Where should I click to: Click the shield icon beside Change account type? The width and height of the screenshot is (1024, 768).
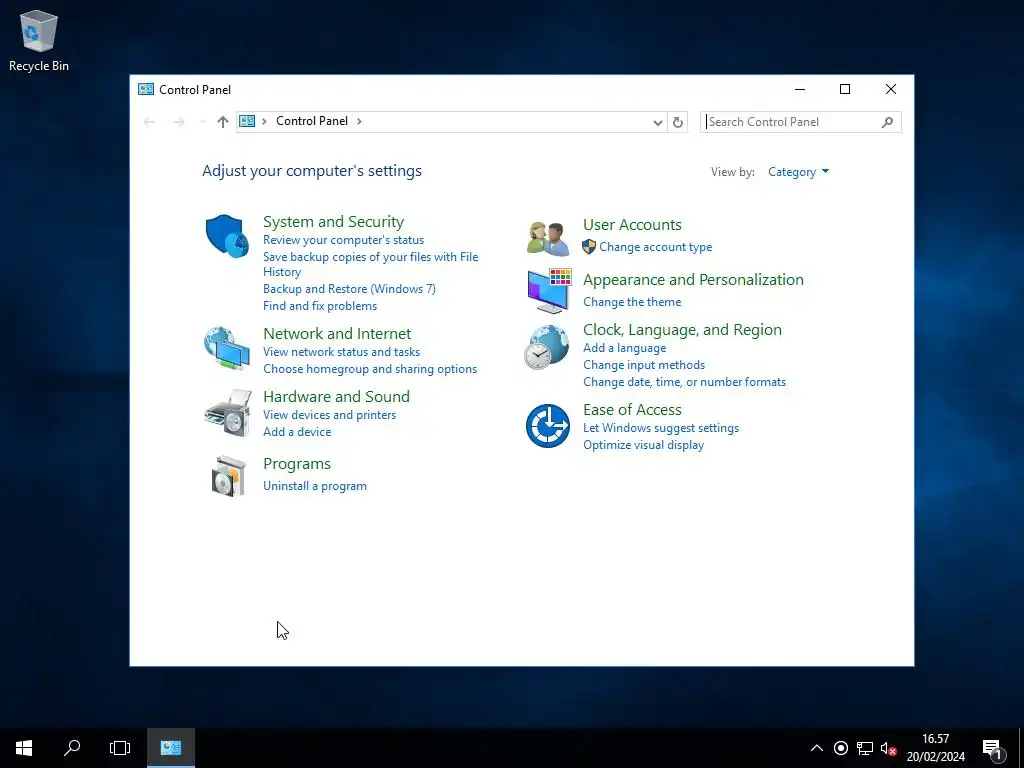click(x=589, y=247)
